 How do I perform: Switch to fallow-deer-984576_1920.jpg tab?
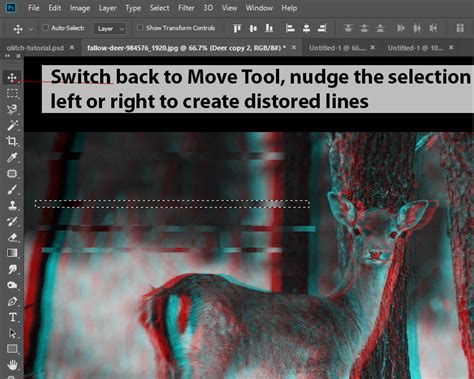pos(186,48)
